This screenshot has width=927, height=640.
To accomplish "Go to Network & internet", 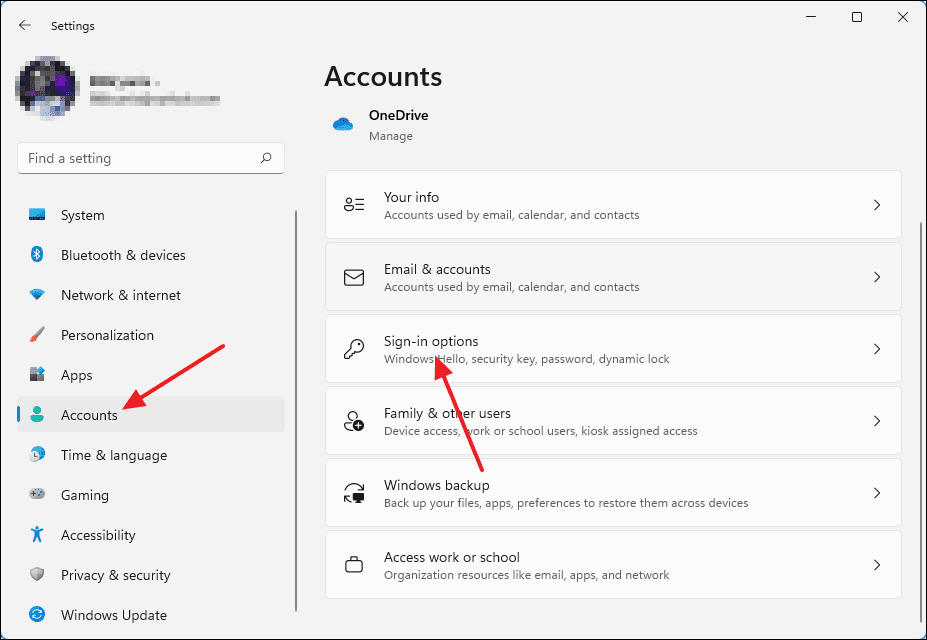I will (x=151, y=295).
